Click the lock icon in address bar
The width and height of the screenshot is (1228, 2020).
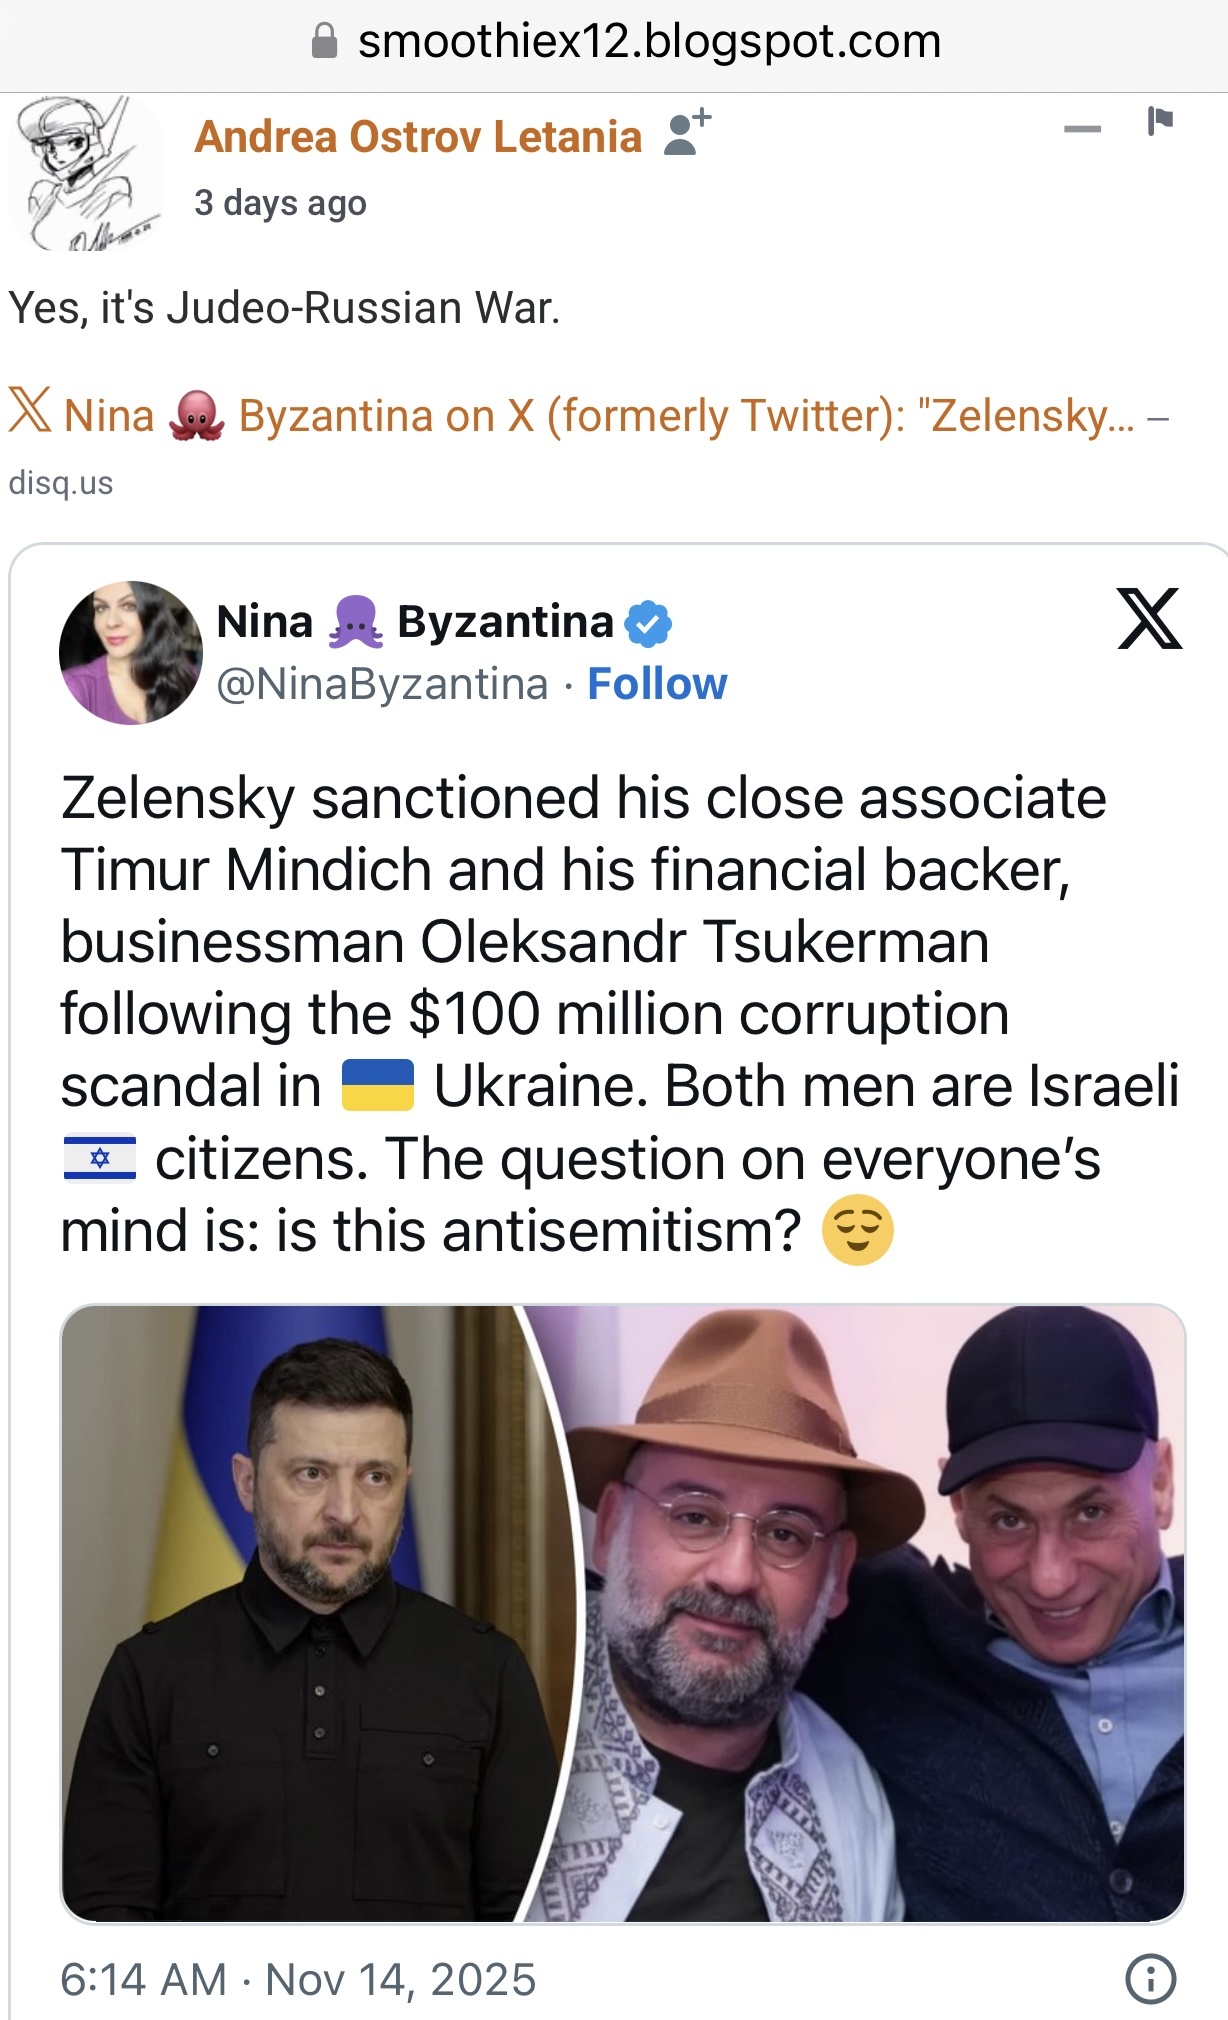coord(325,42)
